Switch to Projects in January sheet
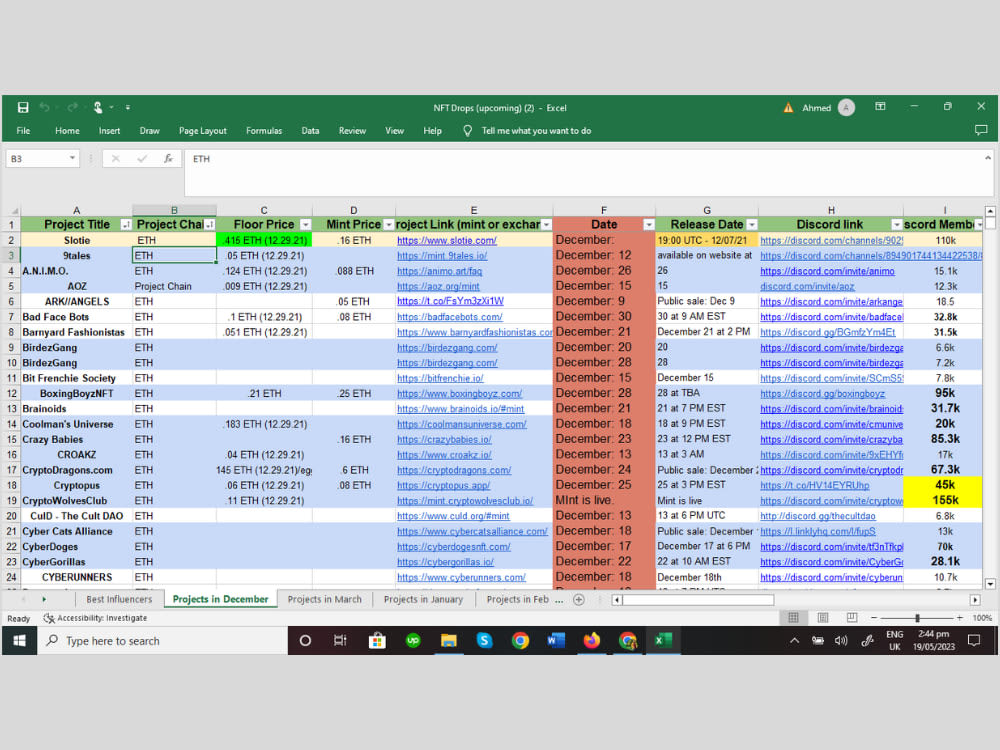1000x750 pixels. click(423, 599)
